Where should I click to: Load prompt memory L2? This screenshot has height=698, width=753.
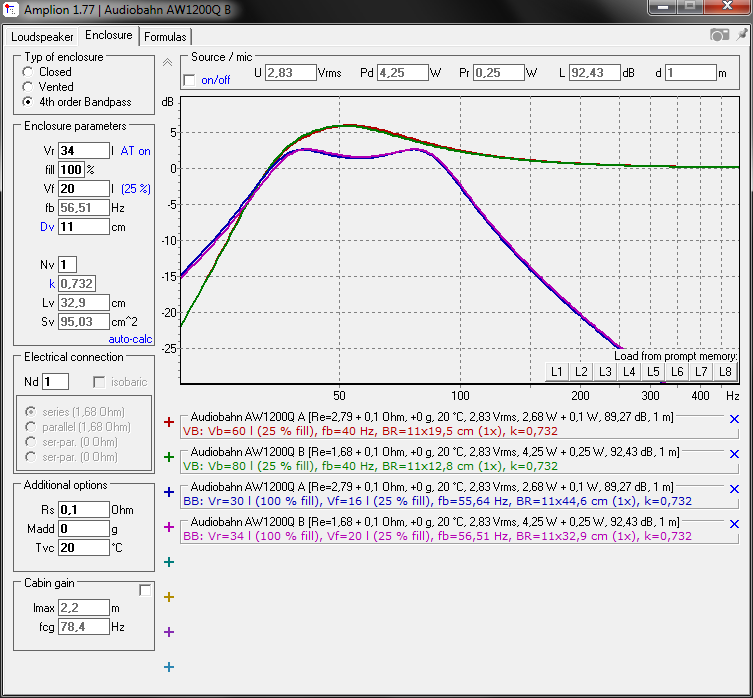point(581,372)
